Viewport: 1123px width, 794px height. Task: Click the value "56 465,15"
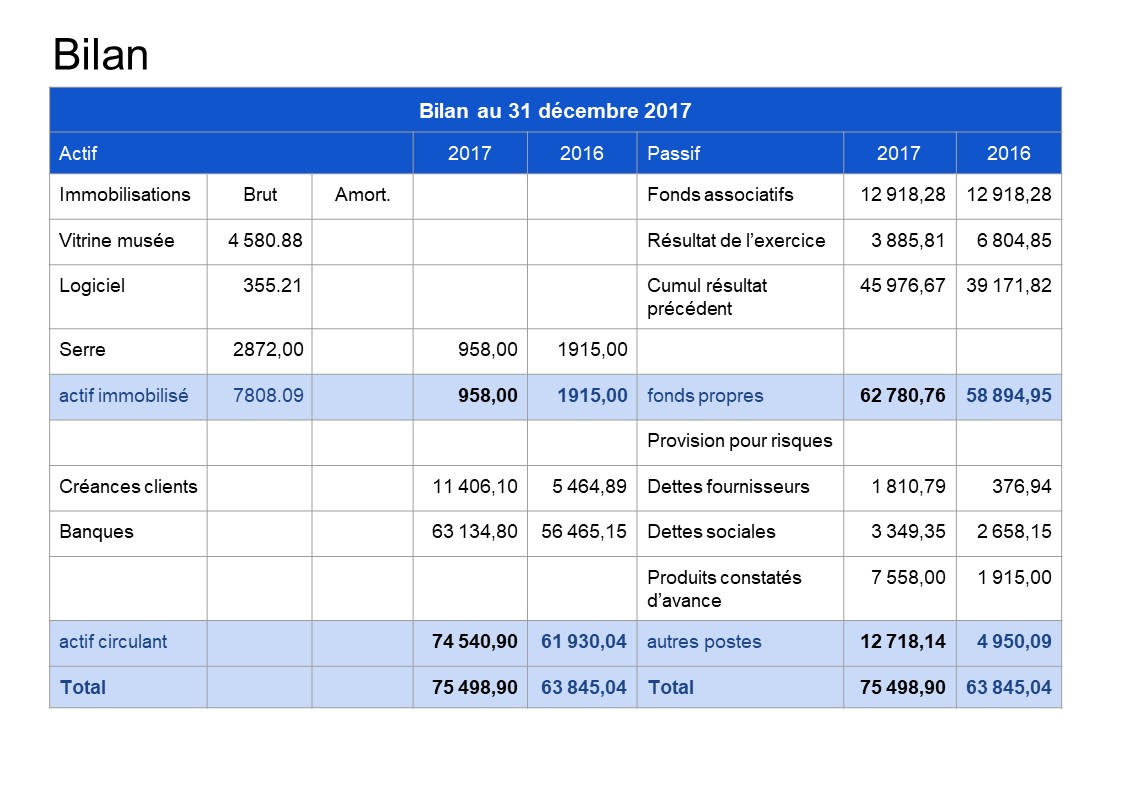pyautogui.click(x=584, y=532)
